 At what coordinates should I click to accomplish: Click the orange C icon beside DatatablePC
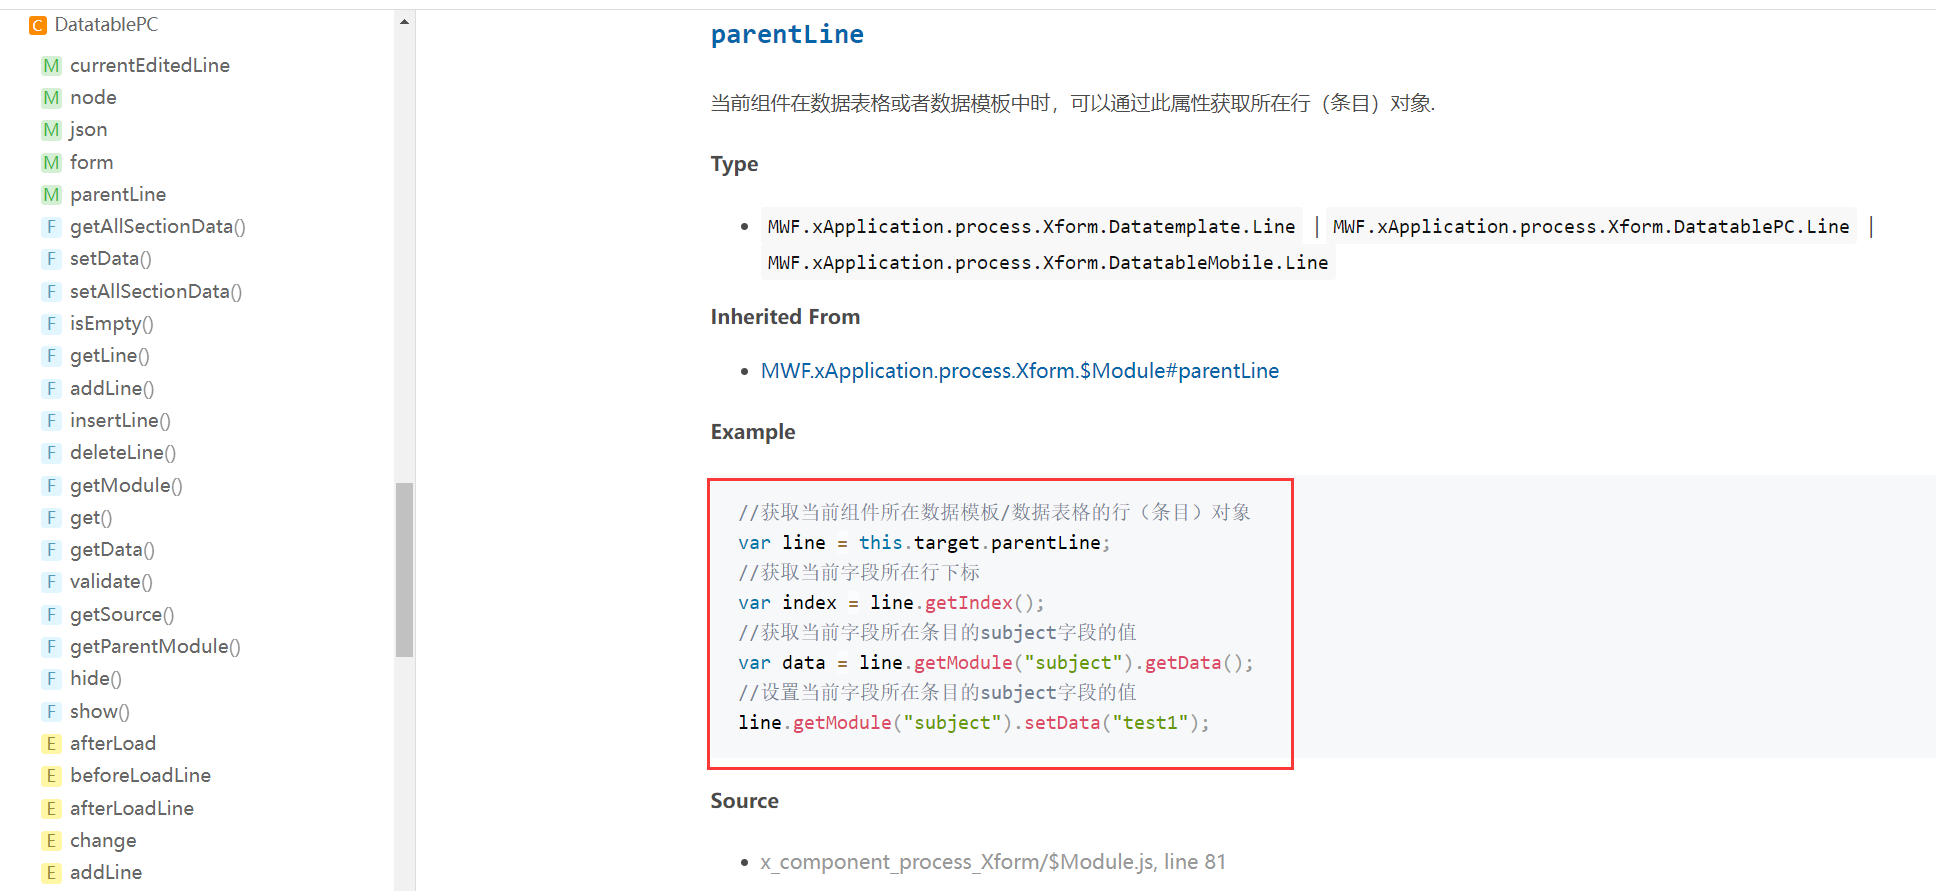pyautogui.click(x=38, y=25)
